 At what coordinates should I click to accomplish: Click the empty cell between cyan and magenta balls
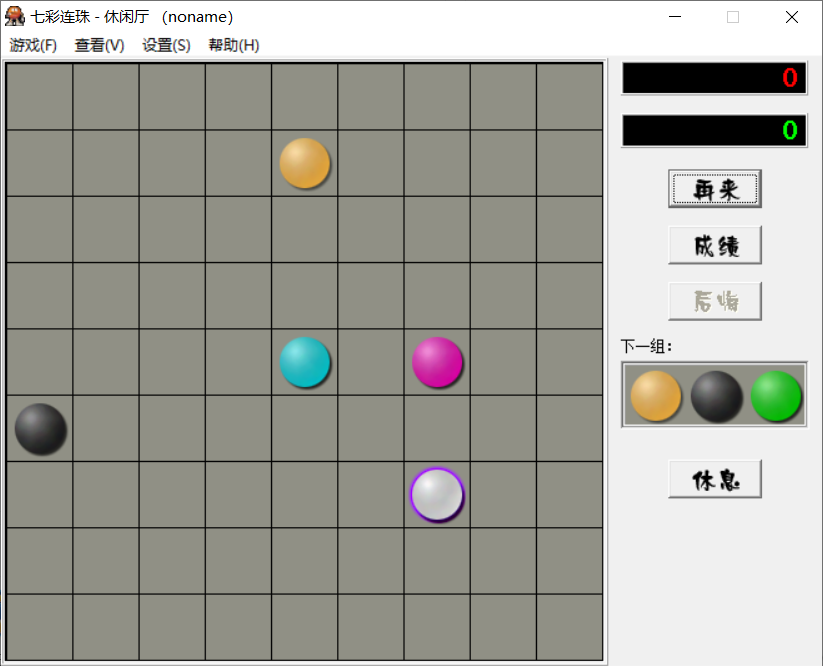371,362
